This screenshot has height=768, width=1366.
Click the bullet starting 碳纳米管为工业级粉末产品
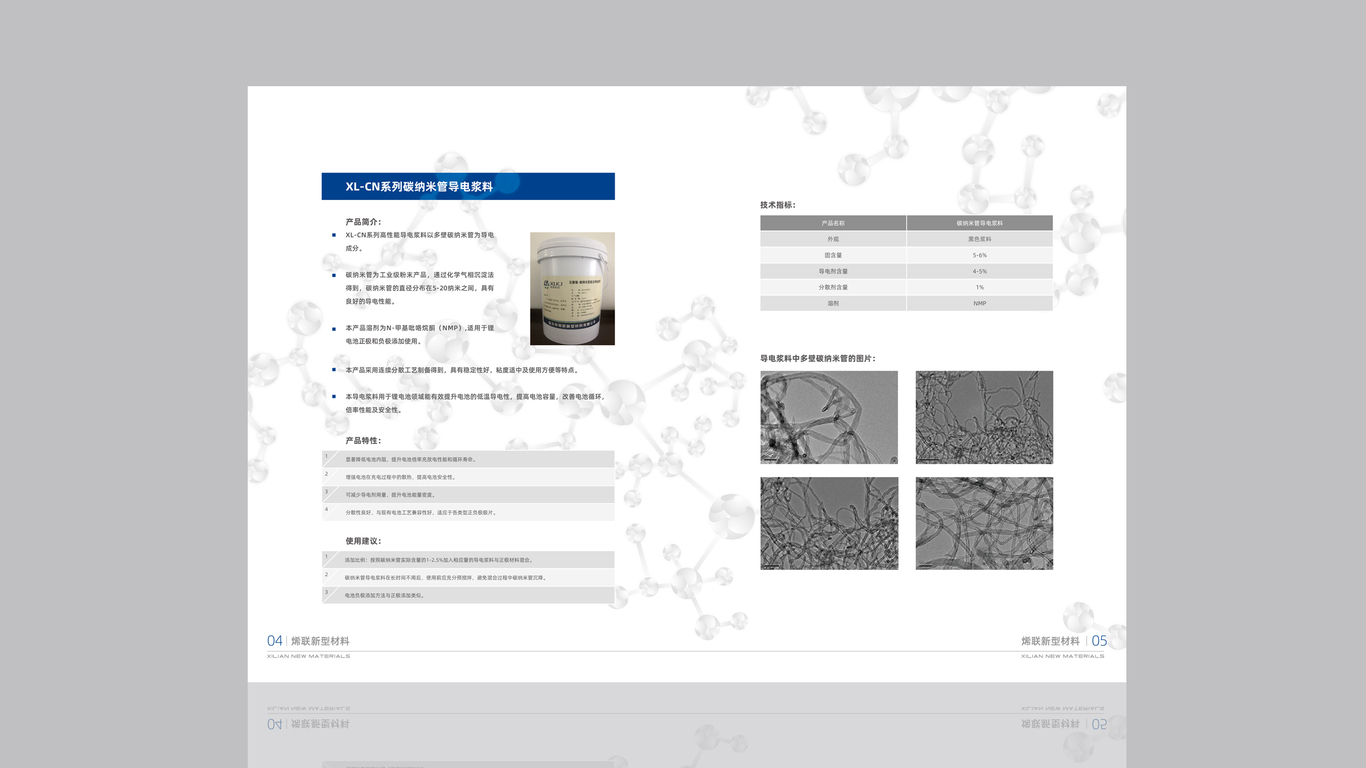pyautogui.click(x=419, y=287)
